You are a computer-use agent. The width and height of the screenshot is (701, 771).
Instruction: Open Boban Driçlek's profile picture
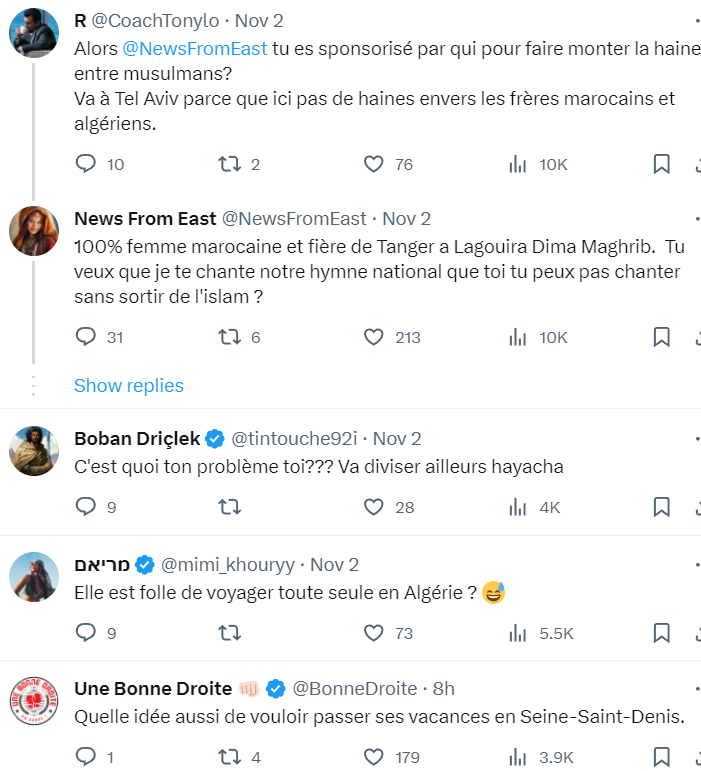point(34,451)
